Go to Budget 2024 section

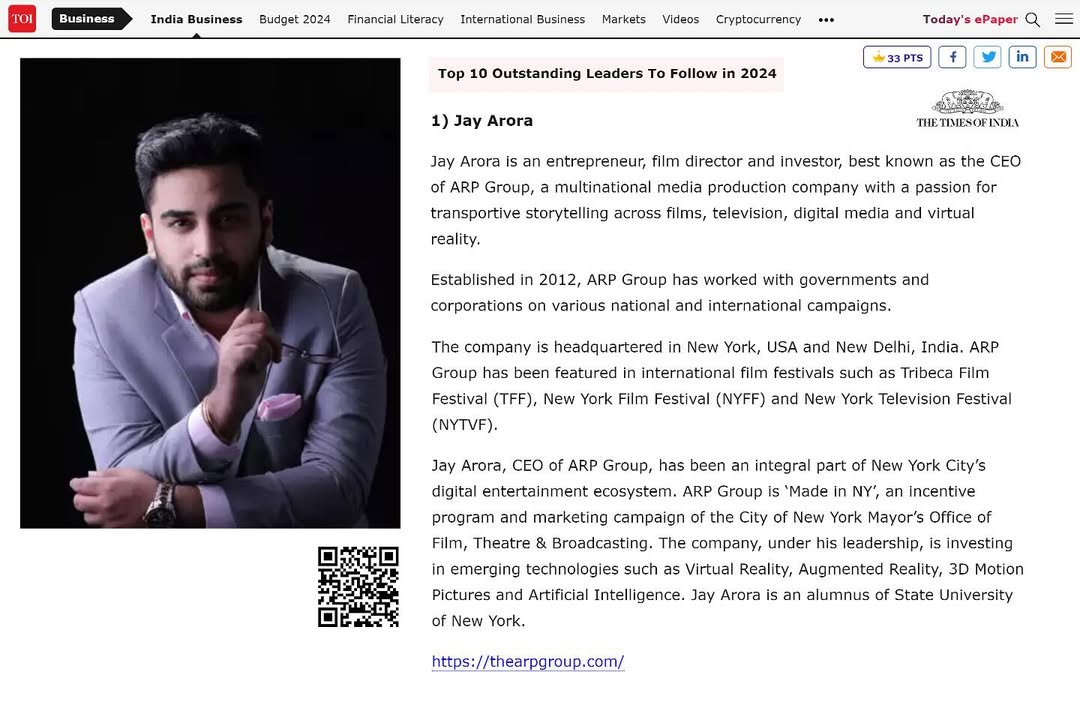pos(295,19)
